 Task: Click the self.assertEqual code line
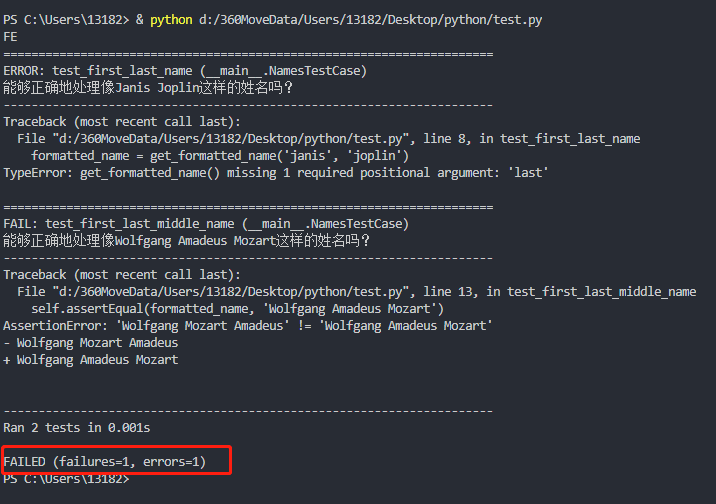[237, 309]
